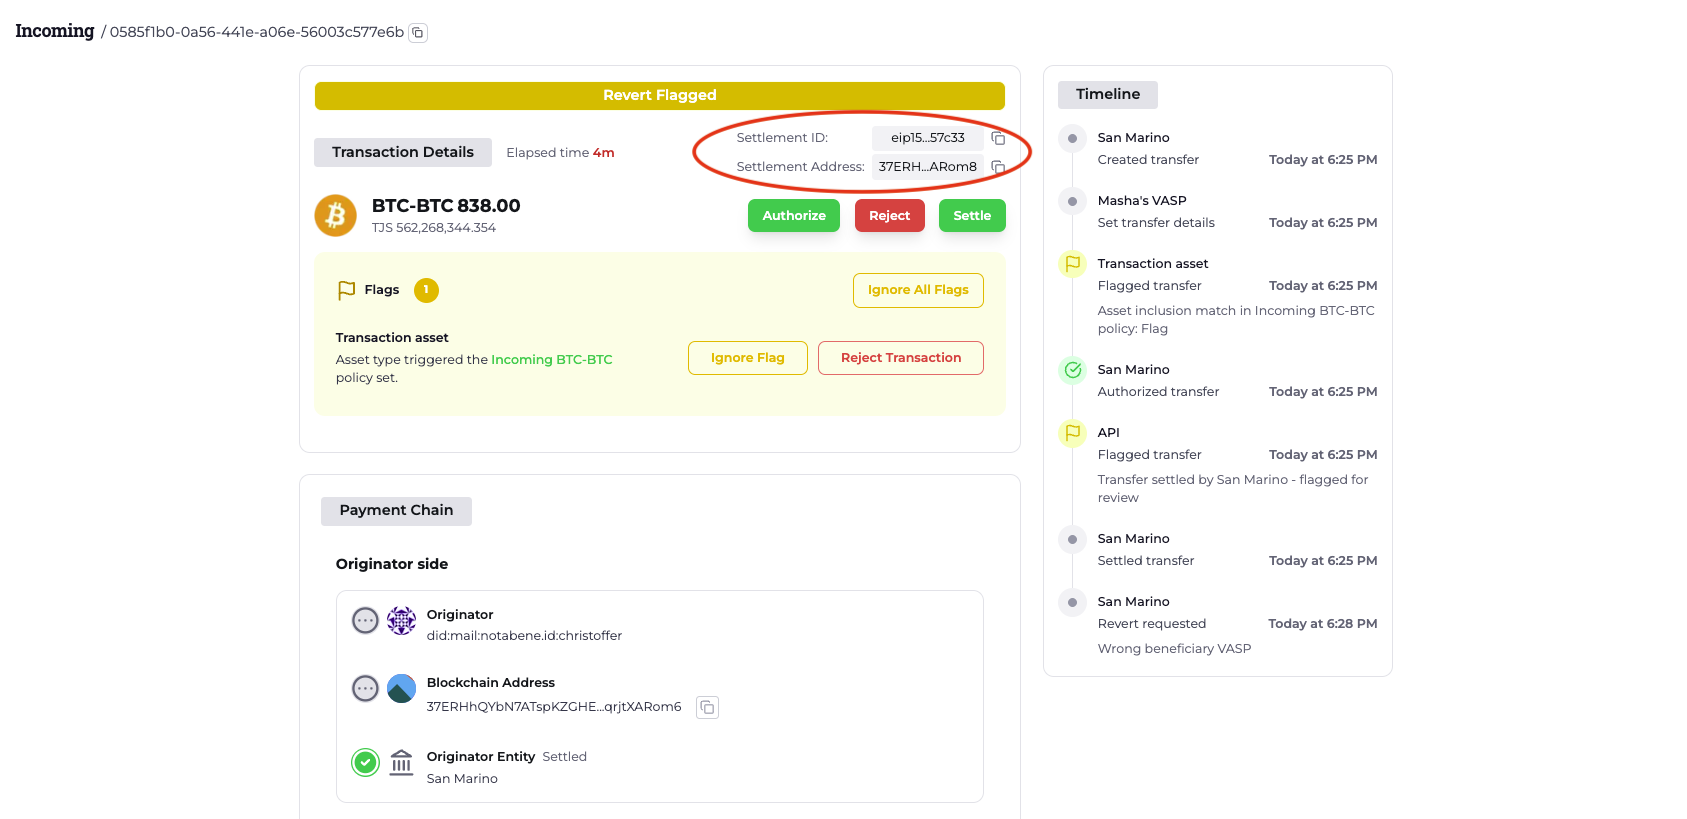
Task: Click the truncated blockchain address 37ERHhQYbN7ATspKZGHE...qrjtXARom6
Action: (x=554, y=707)
